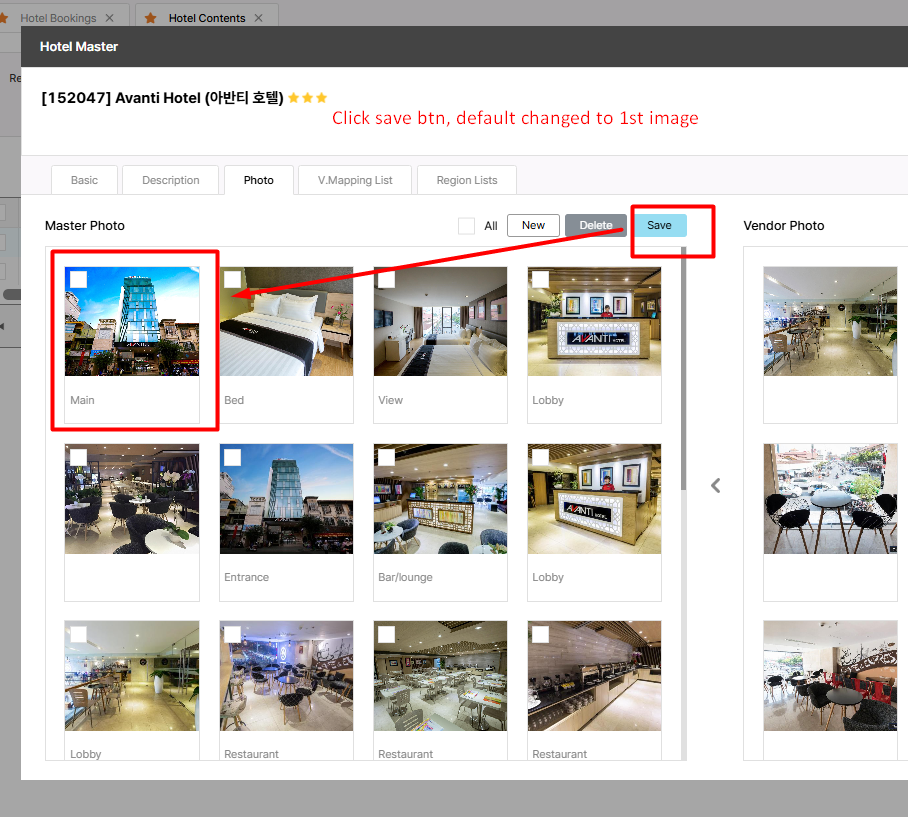Select the Vendor Photo street-view terrace thumbnail

pyautogui.click(x=830, y=499)
